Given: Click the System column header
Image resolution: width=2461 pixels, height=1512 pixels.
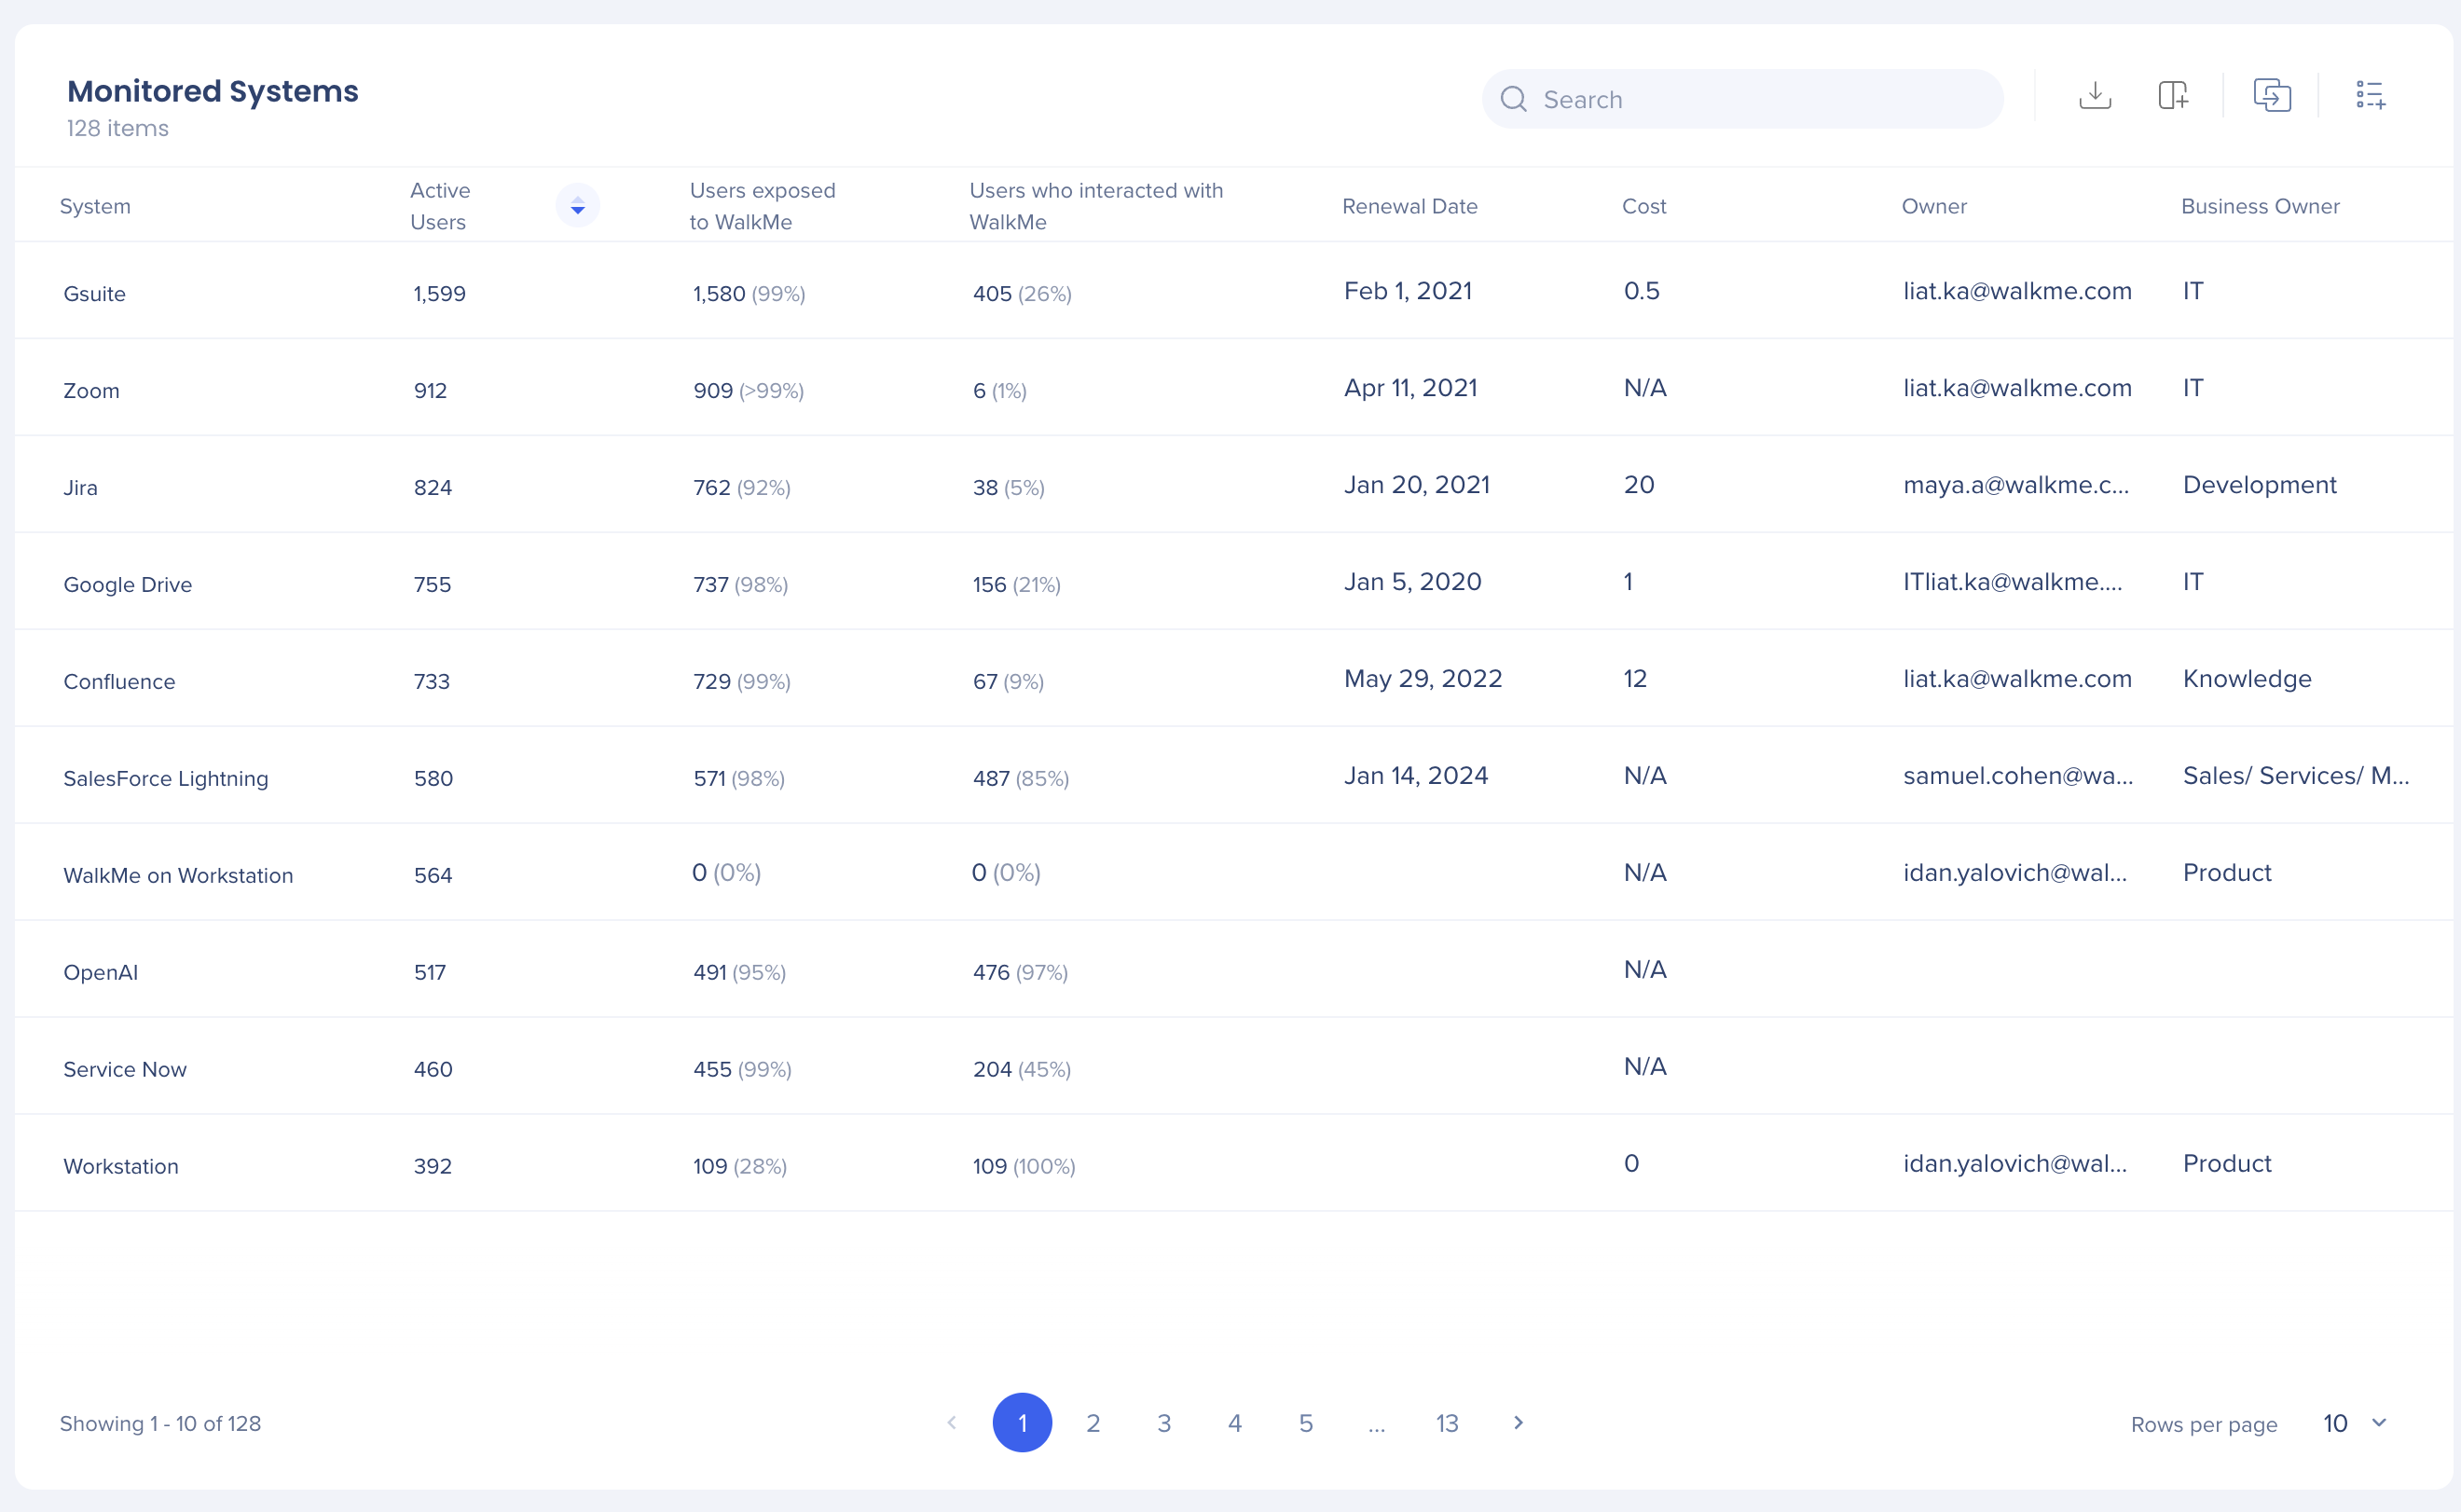Looking at the screenshot, I should pyautogui.click(x=95, y=206).
